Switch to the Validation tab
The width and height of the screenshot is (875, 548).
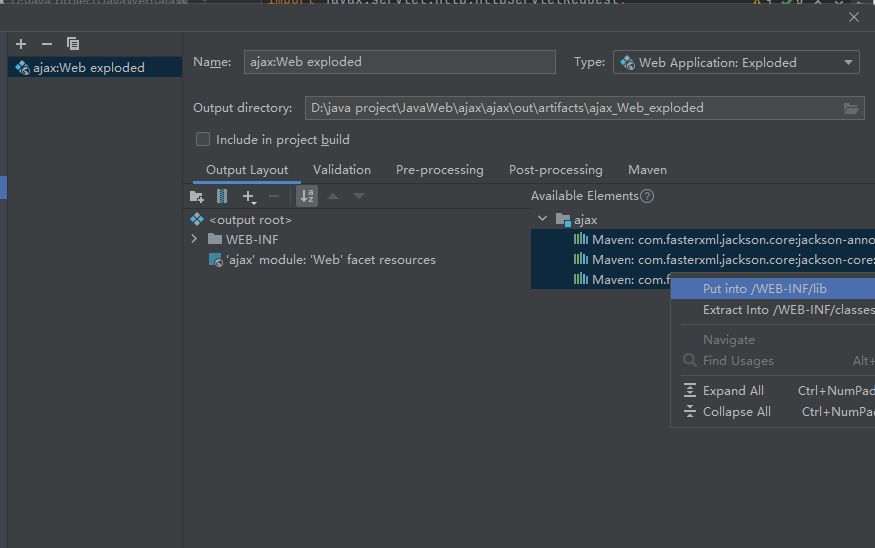(341, 170)
